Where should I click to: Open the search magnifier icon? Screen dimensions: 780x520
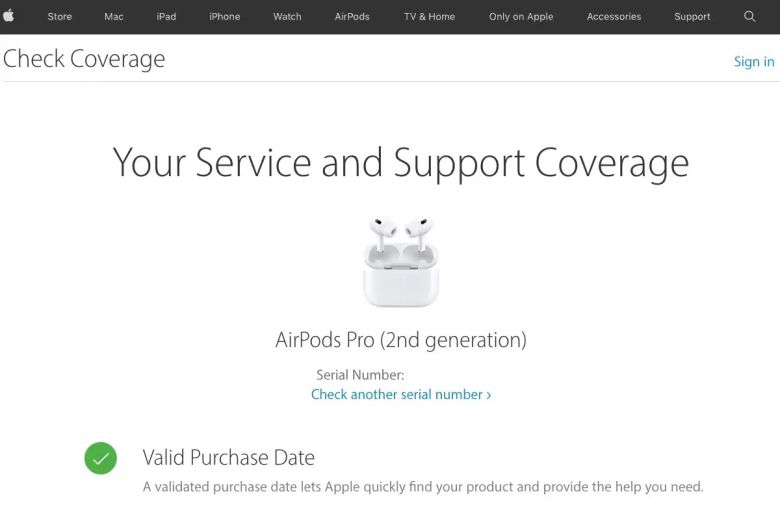(750, 16)
